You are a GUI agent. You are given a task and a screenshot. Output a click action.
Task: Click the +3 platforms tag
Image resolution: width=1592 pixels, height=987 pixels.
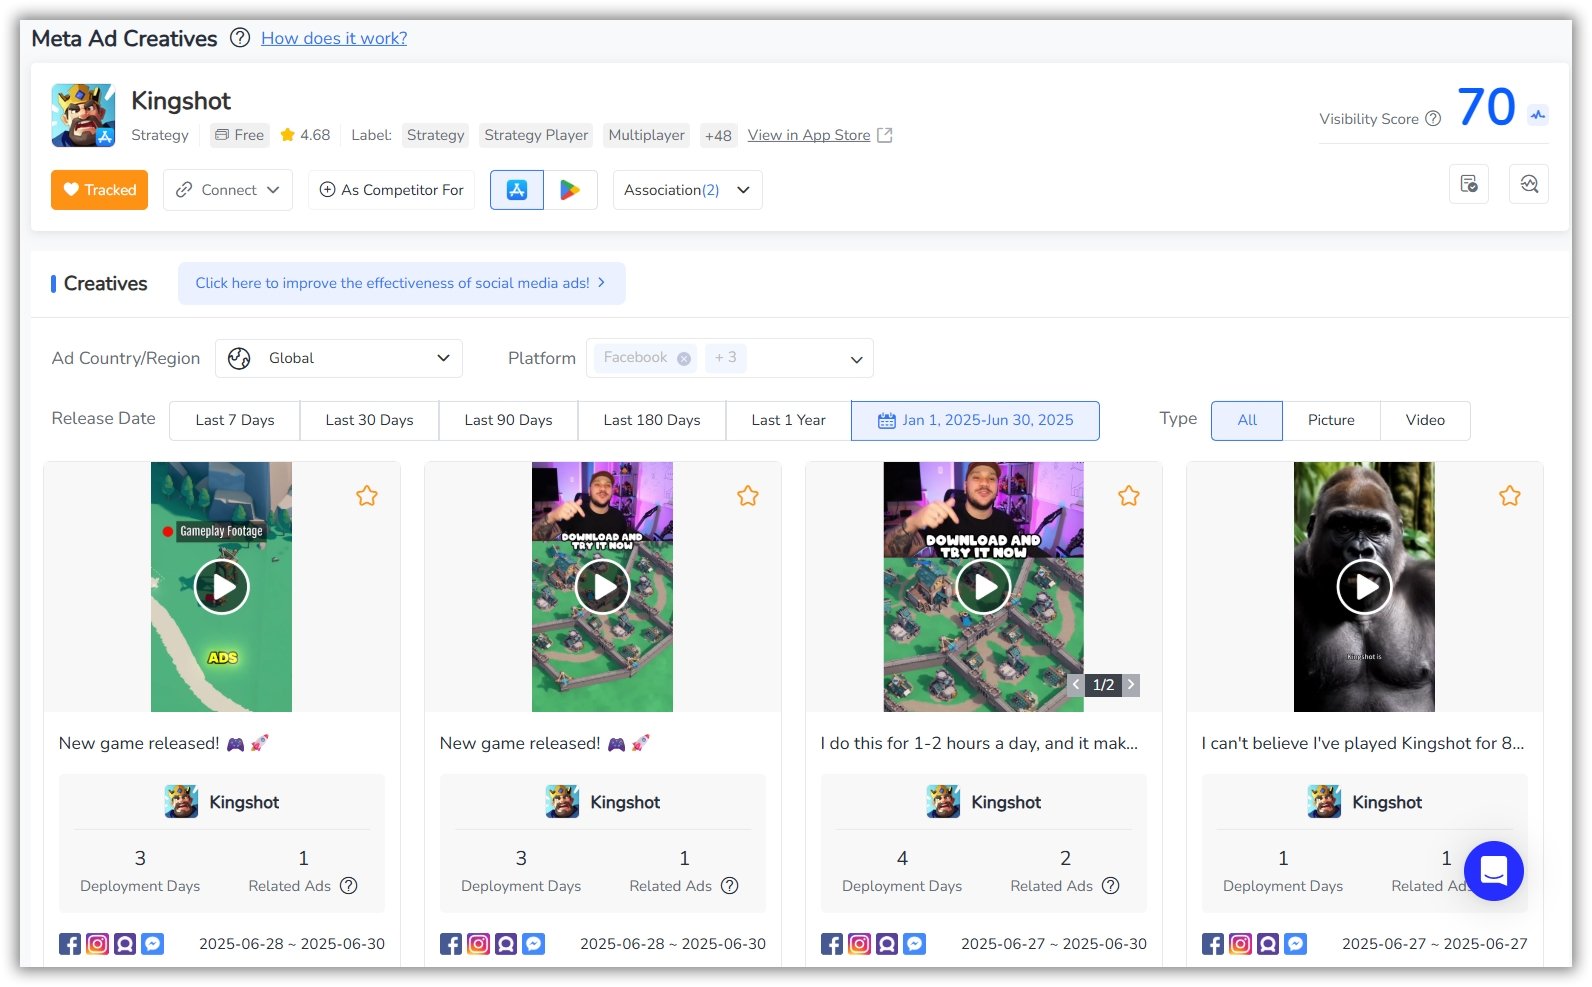725,358
